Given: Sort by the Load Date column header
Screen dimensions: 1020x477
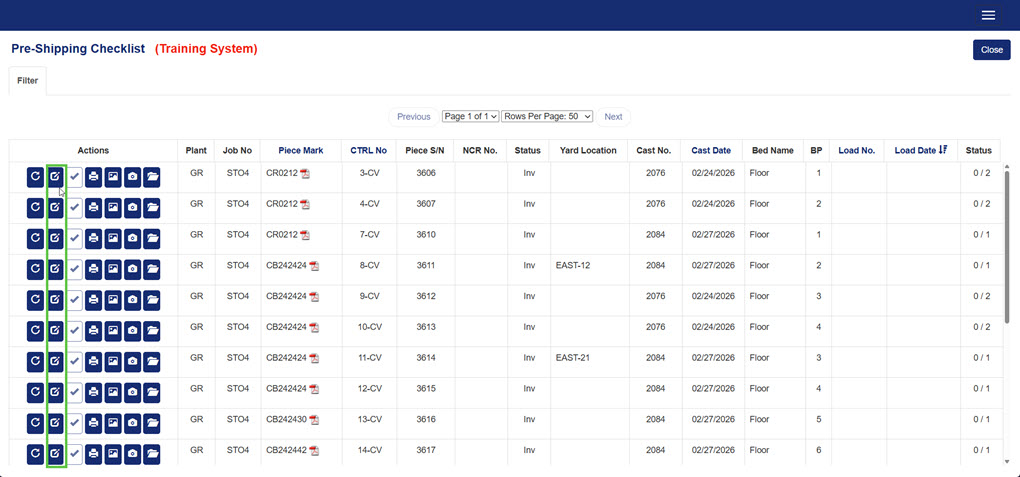Looking at the screenshot, I should [921, 150].
